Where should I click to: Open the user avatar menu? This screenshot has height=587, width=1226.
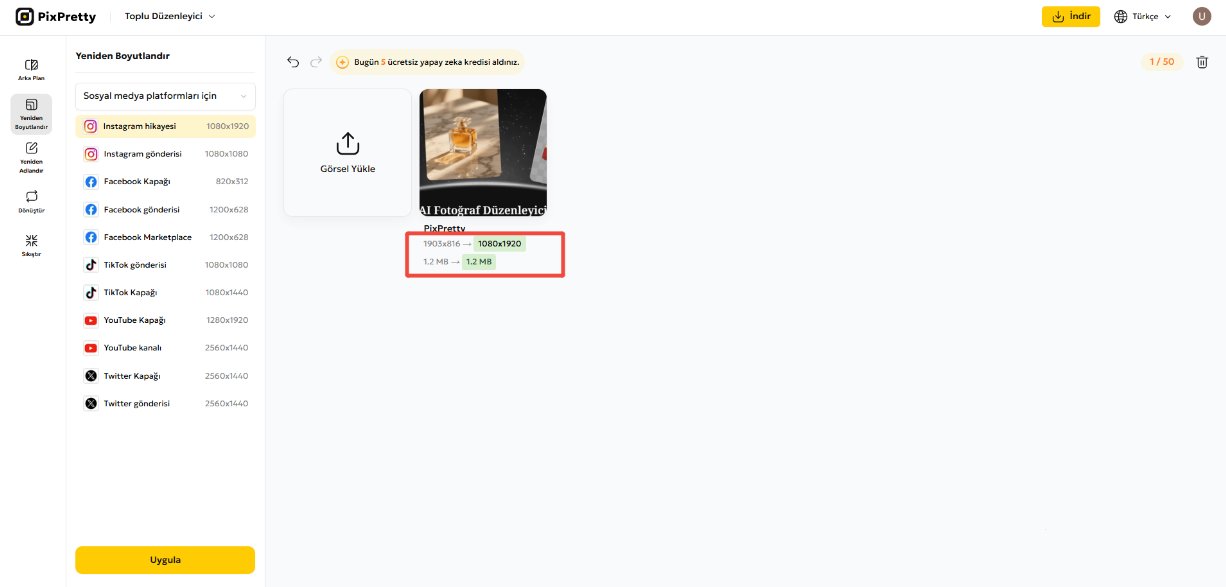tap(1201, 16)
